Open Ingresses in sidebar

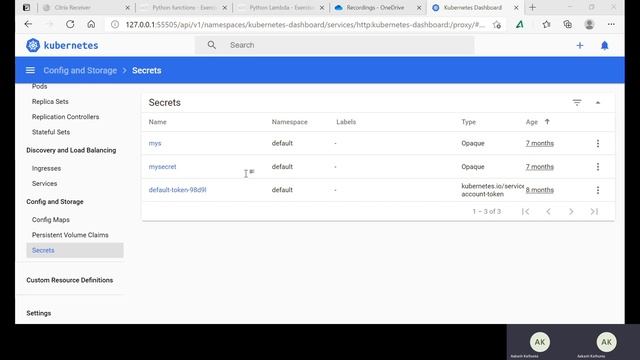pos(46,168)
